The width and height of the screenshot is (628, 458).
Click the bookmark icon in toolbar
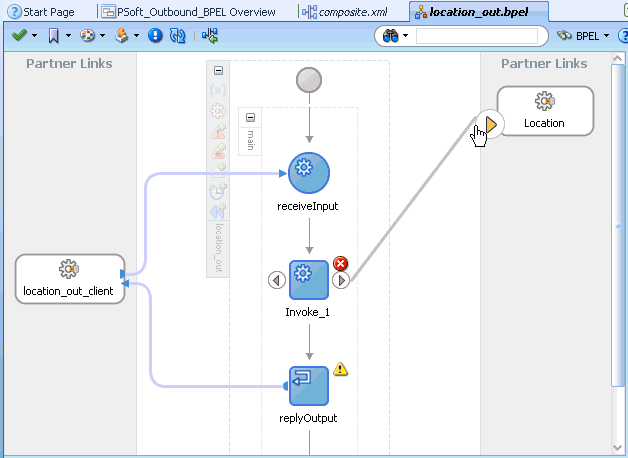[x=53, y=36]
